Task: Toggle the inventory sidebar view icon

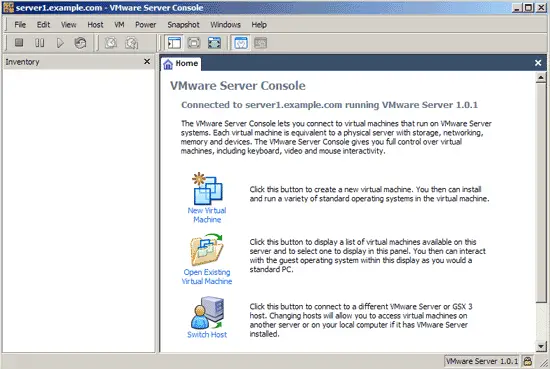Action: point(174,43)
